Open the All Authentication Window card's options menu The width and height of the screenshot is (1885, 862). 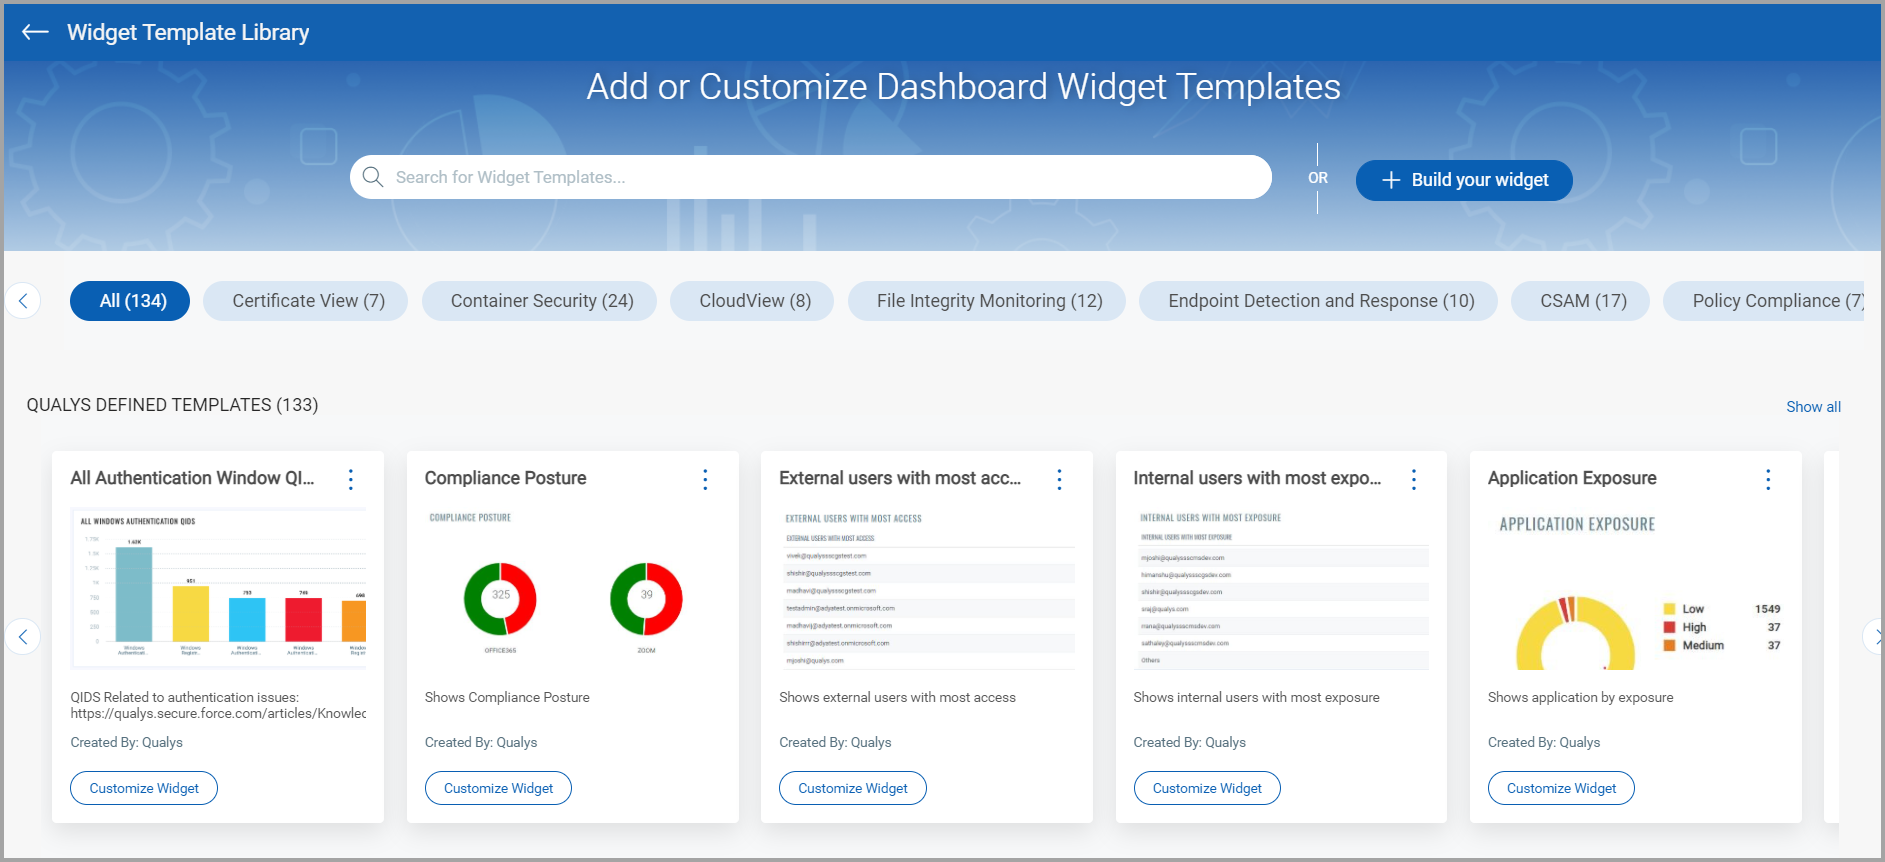(x=351, y=479)
